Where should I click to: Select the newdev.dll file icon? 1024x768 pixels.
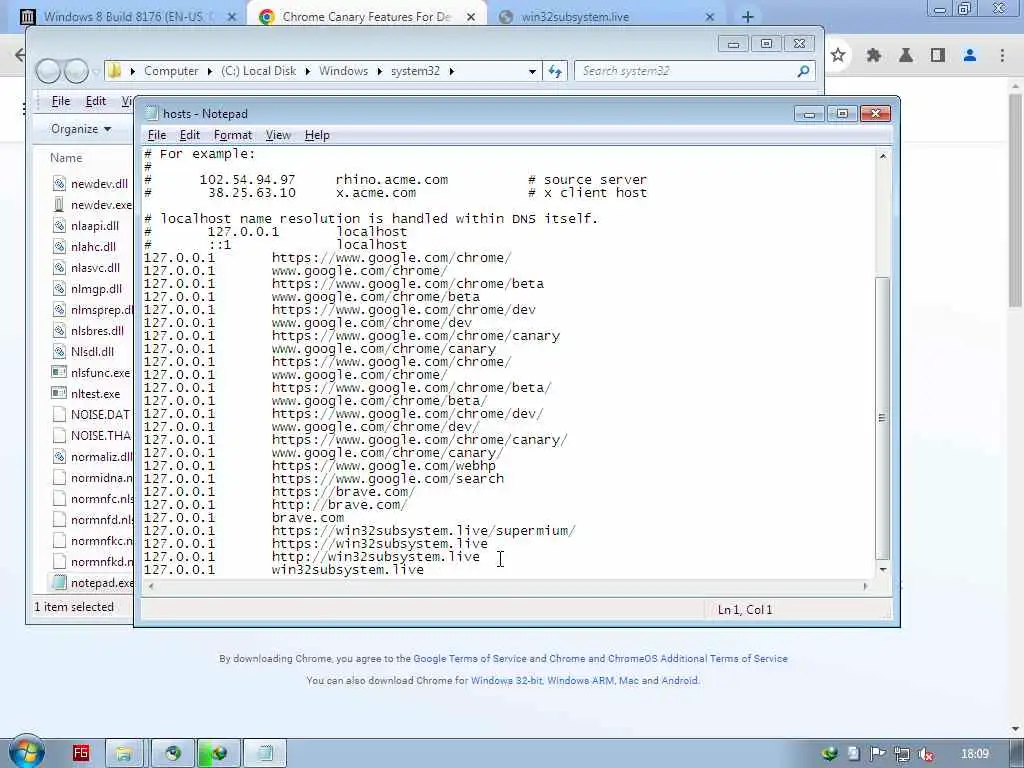coord(59,184)
